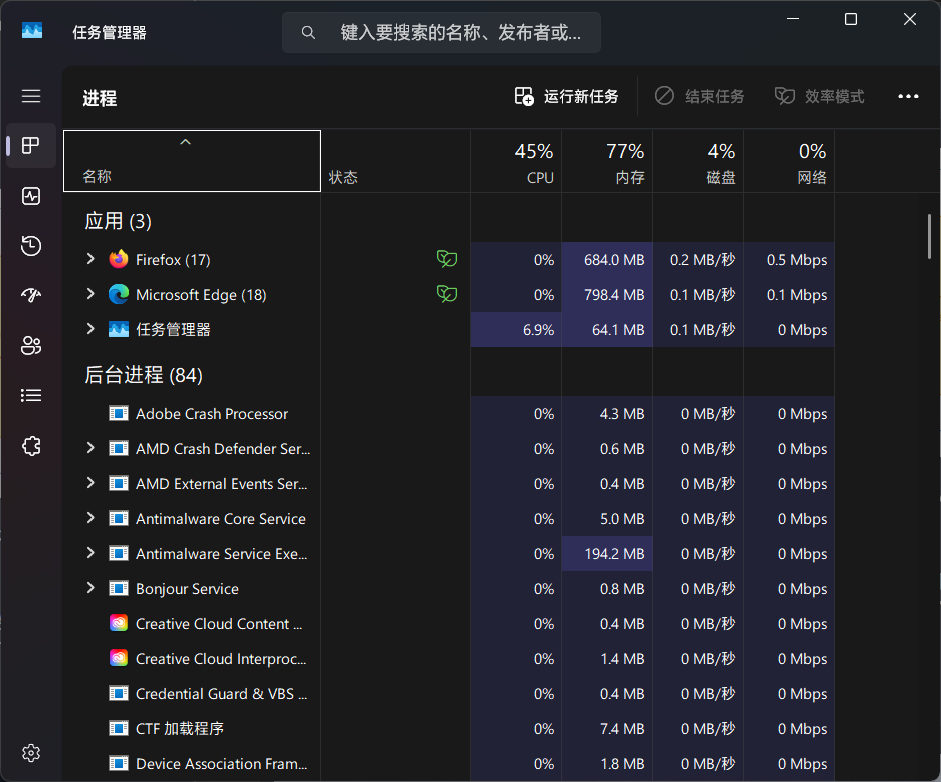Expand Antimalware Core Service entry
The height and width of the screenshot is (782, 941).
coord(90,518)
